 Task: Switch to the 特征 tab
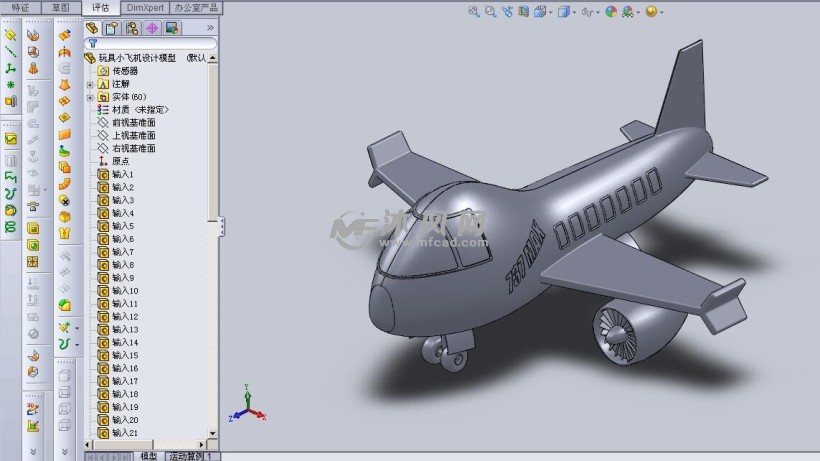(x=20, y=7)
